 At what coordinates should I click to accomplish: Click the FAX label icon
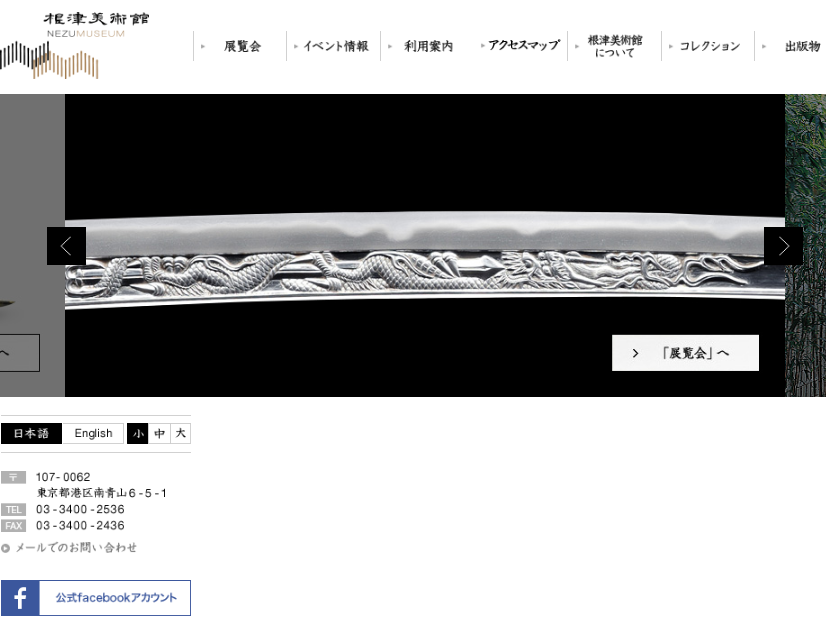pyautogui.click(x=13, y=526)
